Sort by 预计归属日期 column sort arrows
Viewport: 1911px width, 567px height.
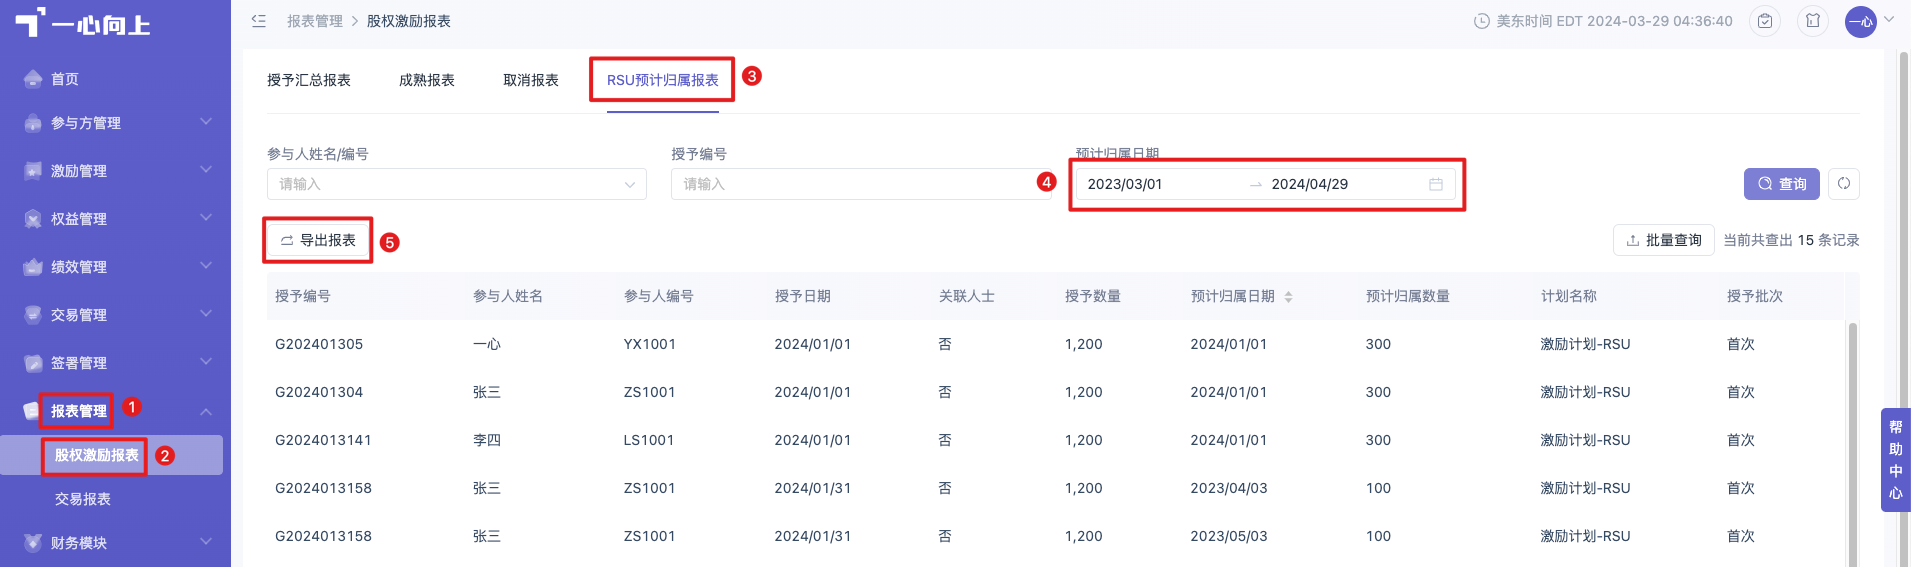pyautogui.click(x=1288, y=297)
